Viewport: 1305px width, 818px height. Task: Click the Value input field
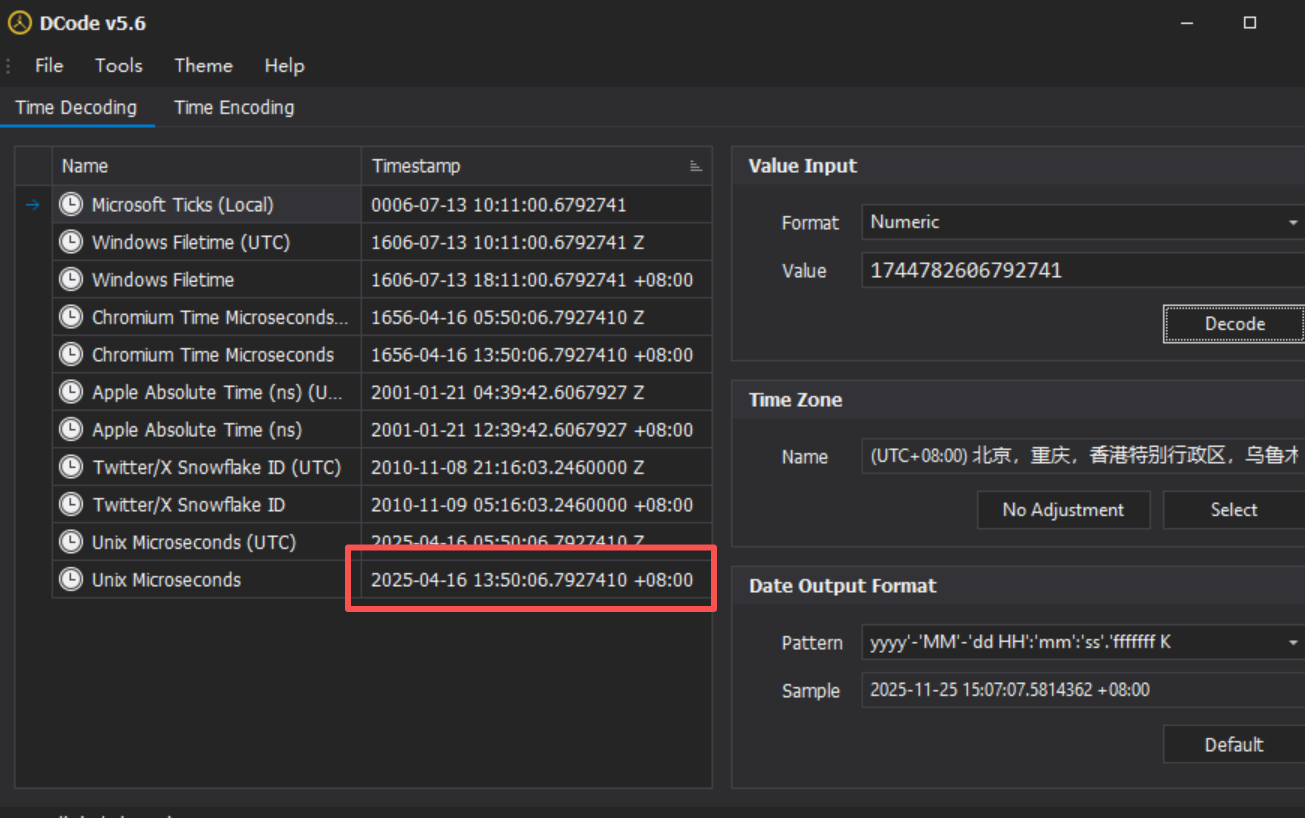pos(1083,271)
